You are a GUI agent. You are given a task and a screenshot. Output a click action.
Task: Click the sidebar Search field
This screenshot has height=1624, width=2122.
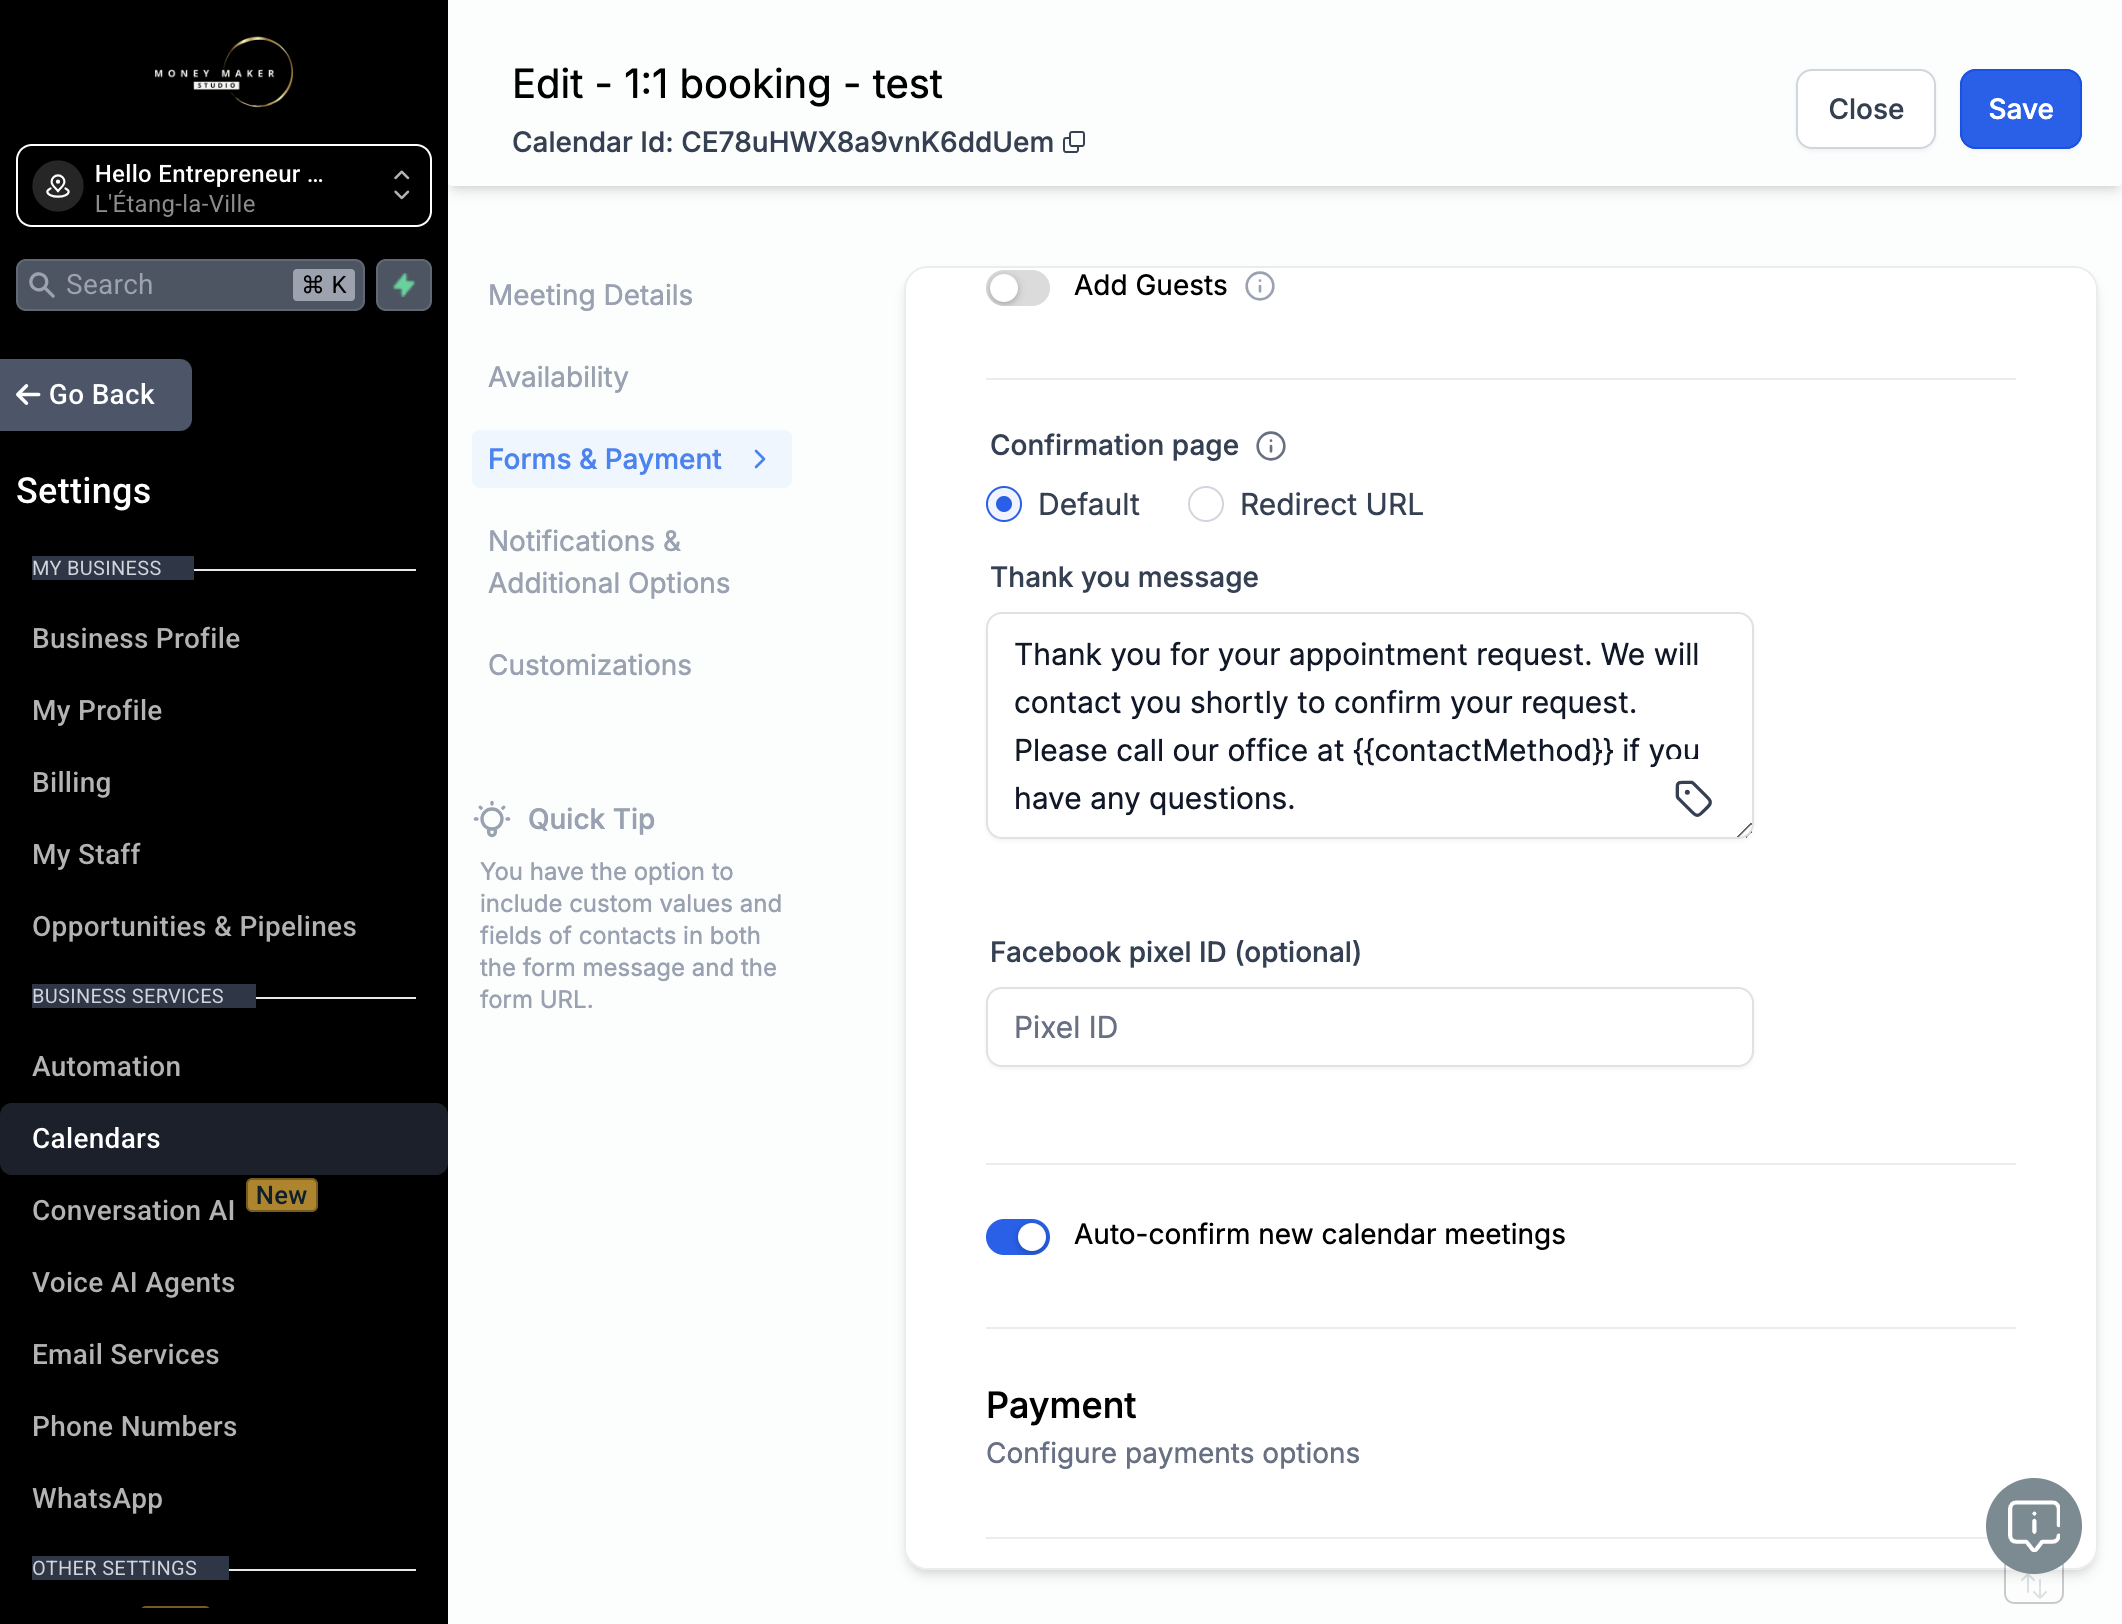coord(190,285)
